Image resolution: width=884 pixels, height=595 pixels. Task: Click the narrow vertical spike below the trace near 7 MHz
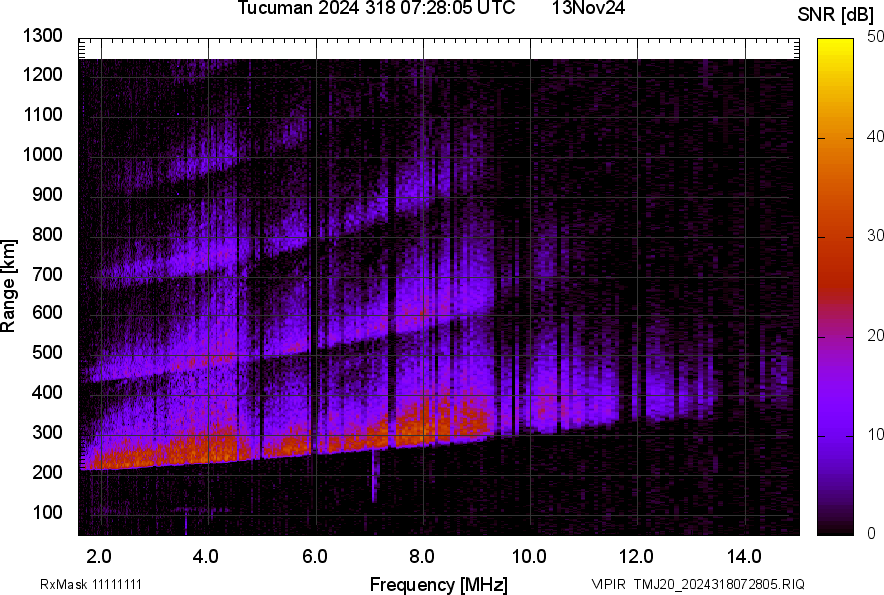point(375,476)
